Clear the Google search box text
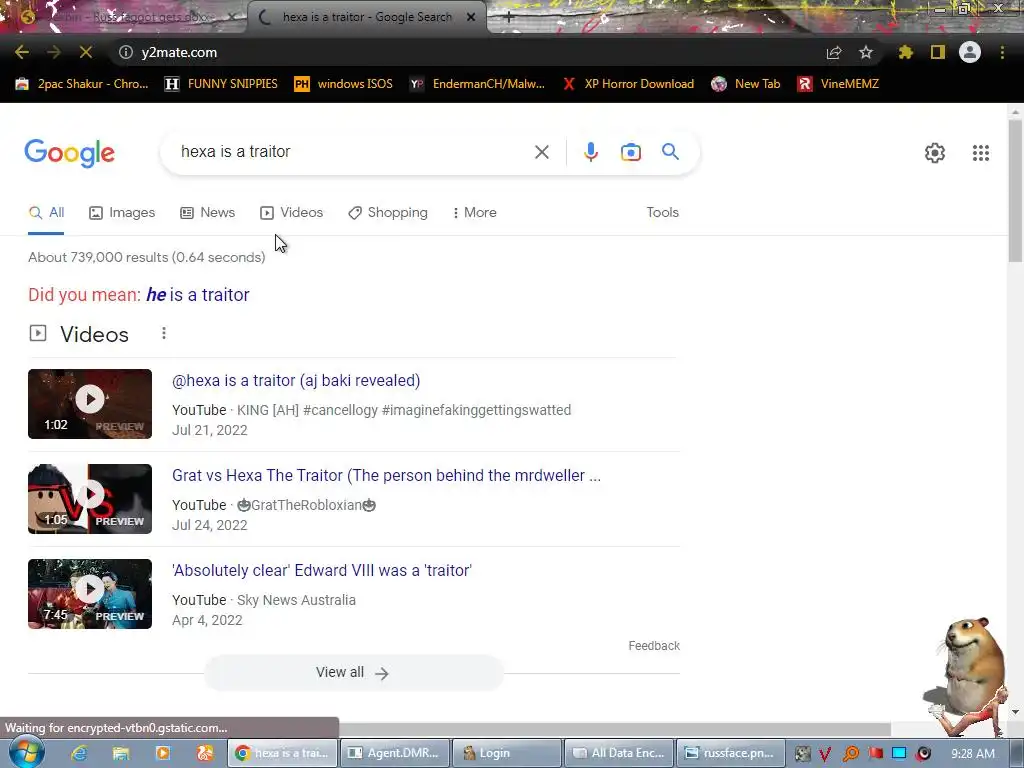Viewport: 1024px width, 768px height. (541, 152)
